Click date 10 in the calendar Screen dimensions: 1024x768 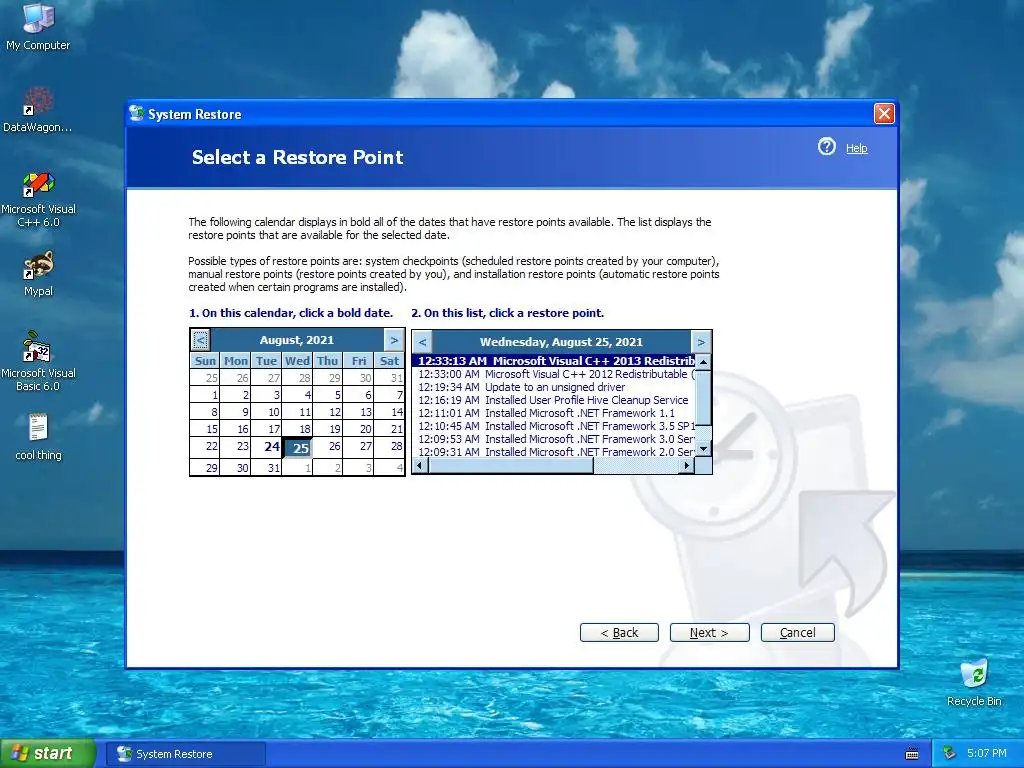pos(266,412)
